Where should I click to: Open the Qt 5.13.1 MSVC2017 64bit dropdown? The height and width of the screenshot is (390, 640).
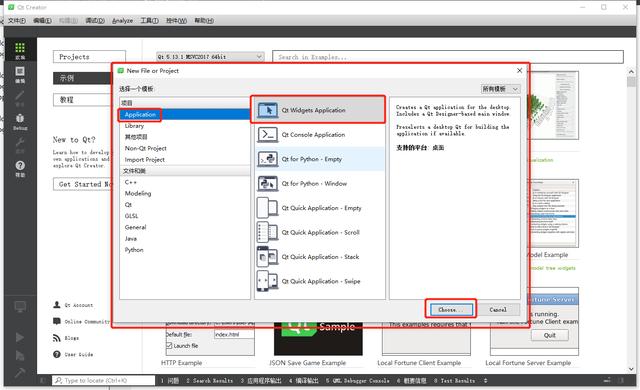pyautogui.click(x=210, y=57)
